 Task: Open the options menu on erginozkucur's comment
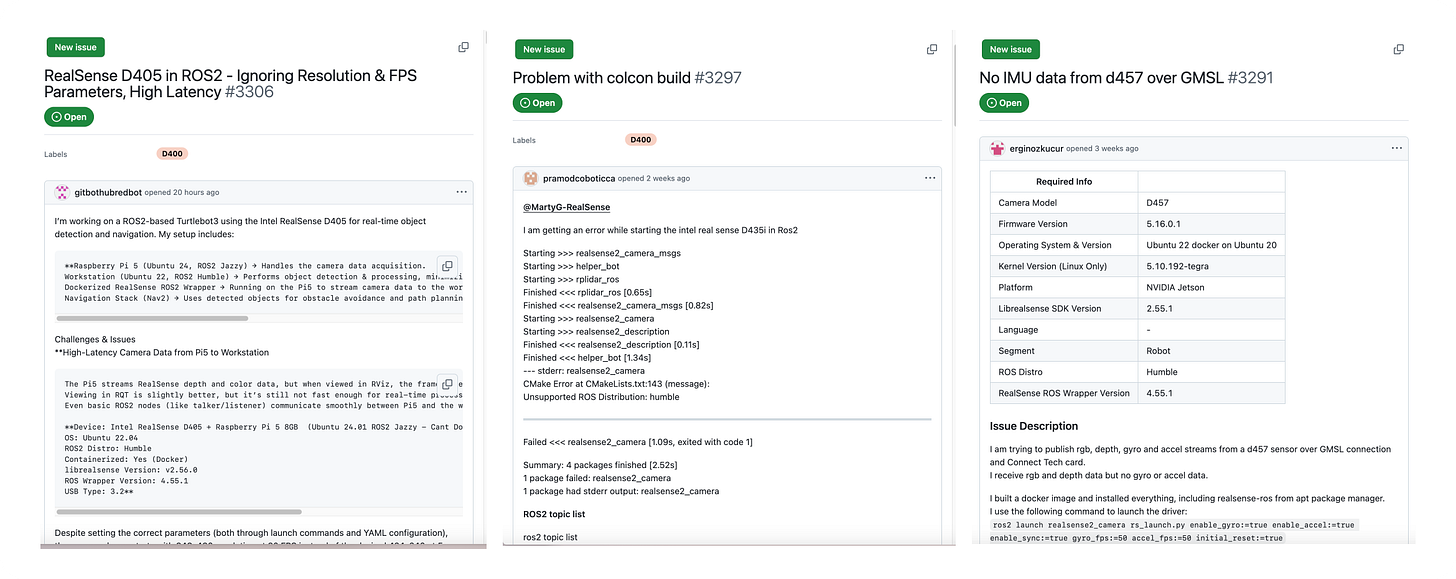click(x=1397, y=148)
